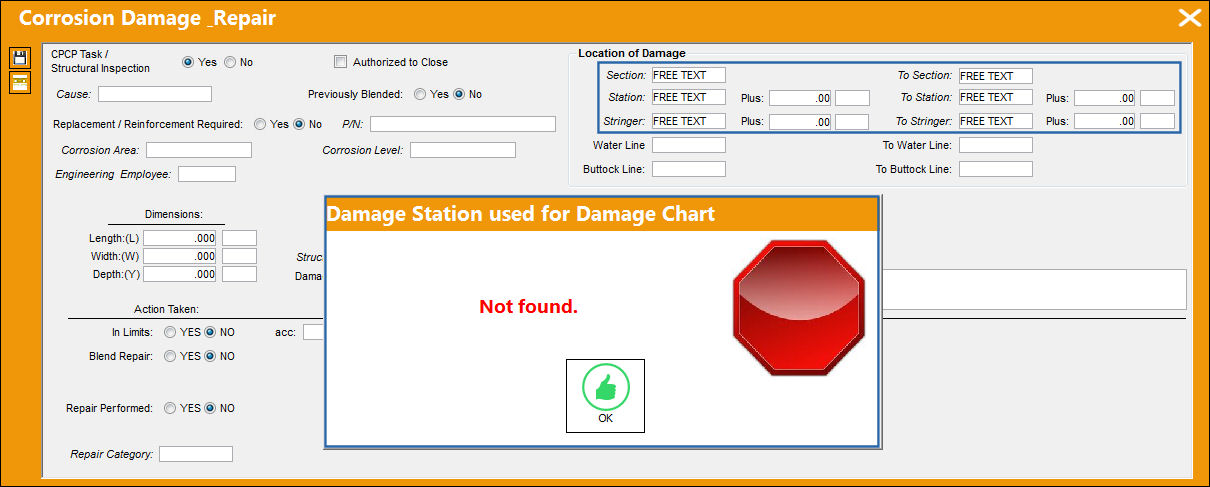This screenshot has width=1210, height=487.
Task: Focus the Corrosion Area field
Action: click(198, 150)
